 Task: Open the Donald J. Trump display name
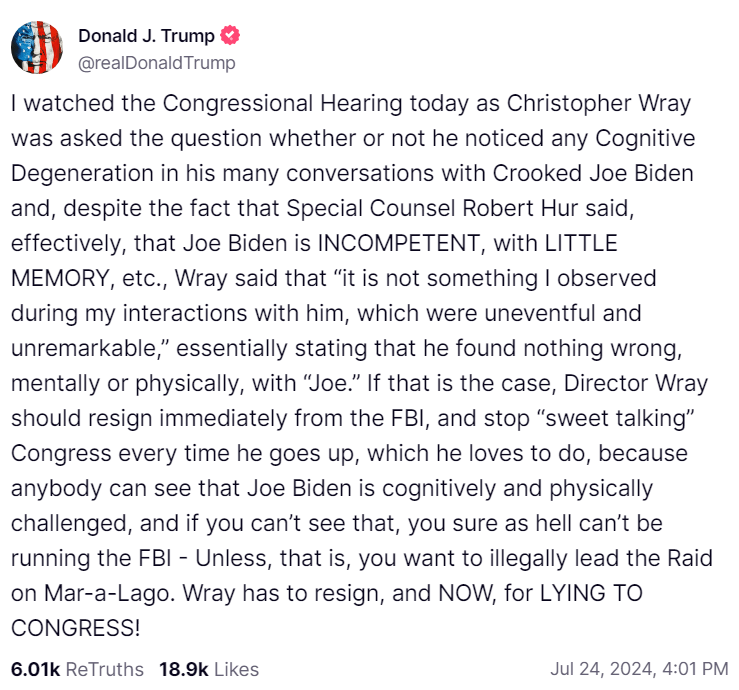tap(146, 36)
